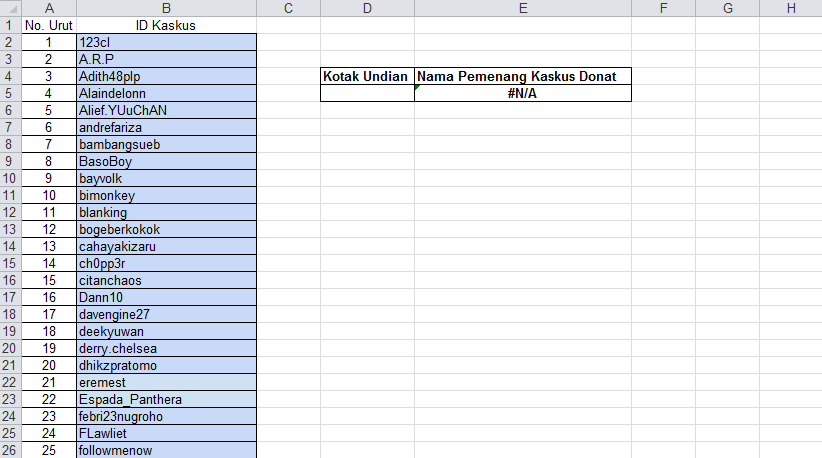The height and width of the screenshot is (458, 822).
Task: Select the cell containing 'ch0pp3r'
Action: click(x=166, y=264)
